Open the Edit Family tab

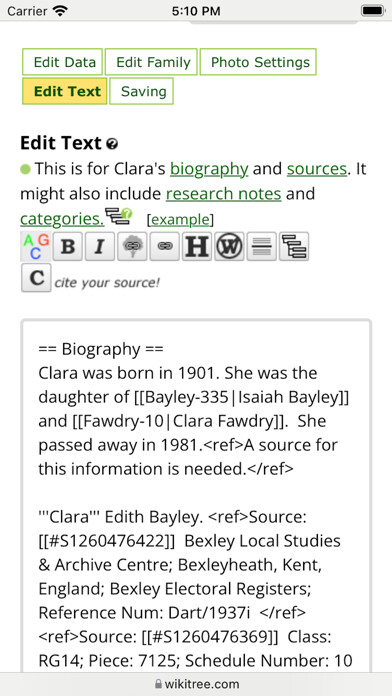tap(151, 62)
